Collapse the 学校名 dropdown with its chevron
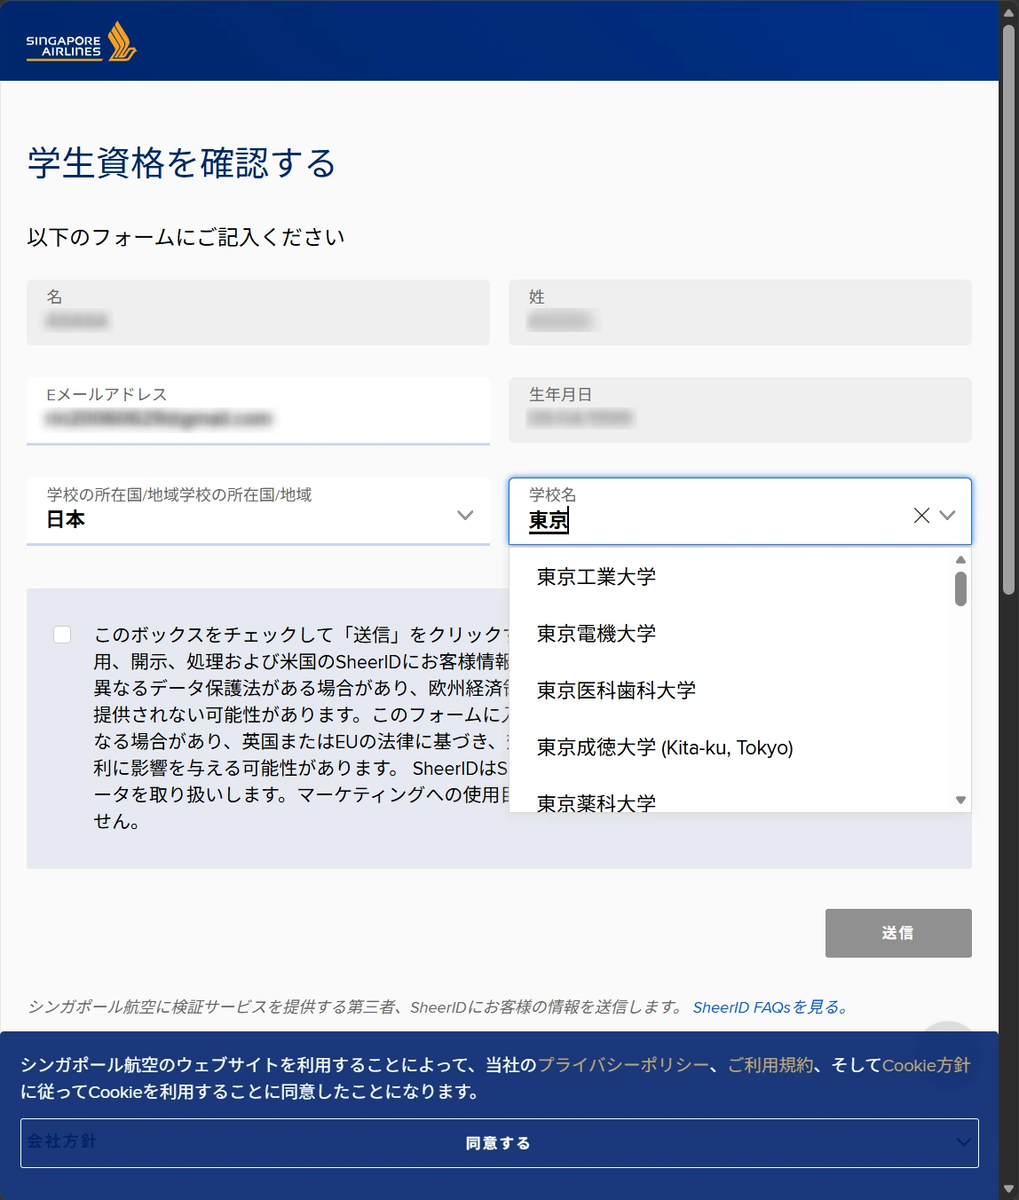 948,515
